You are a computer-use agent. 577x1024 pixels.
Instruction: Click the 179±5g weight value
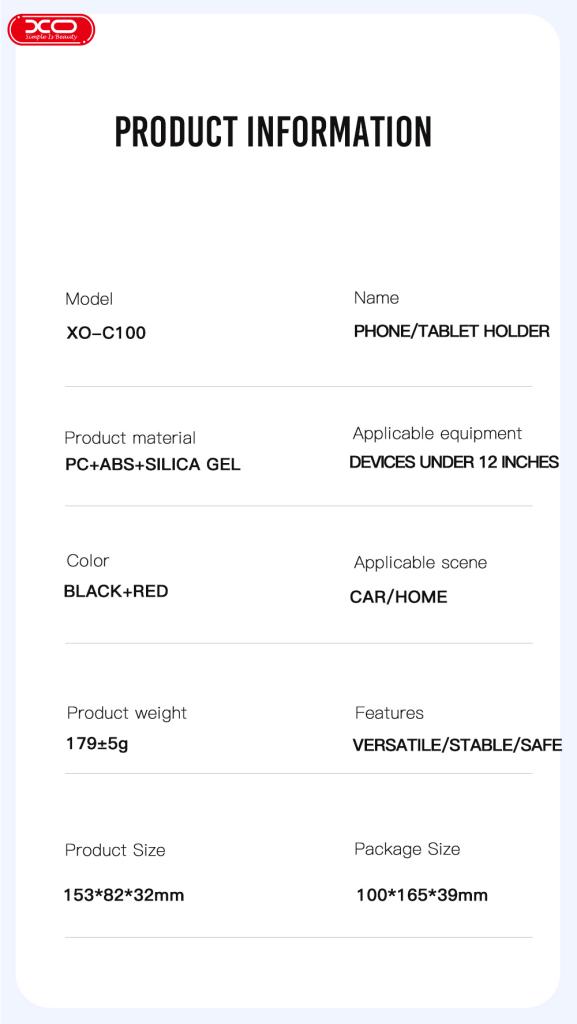tap(97, 743)
